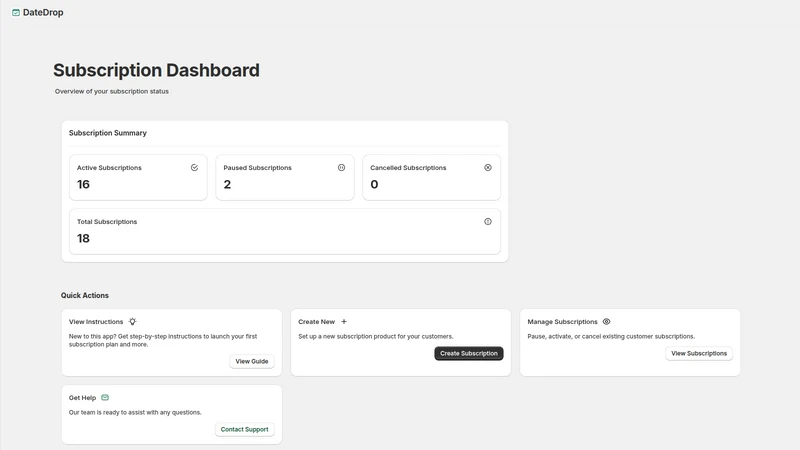Screen dimensions: 800x450
Task: Select the total count value 18
Action: pyautogui.click(x=83, y=238)
